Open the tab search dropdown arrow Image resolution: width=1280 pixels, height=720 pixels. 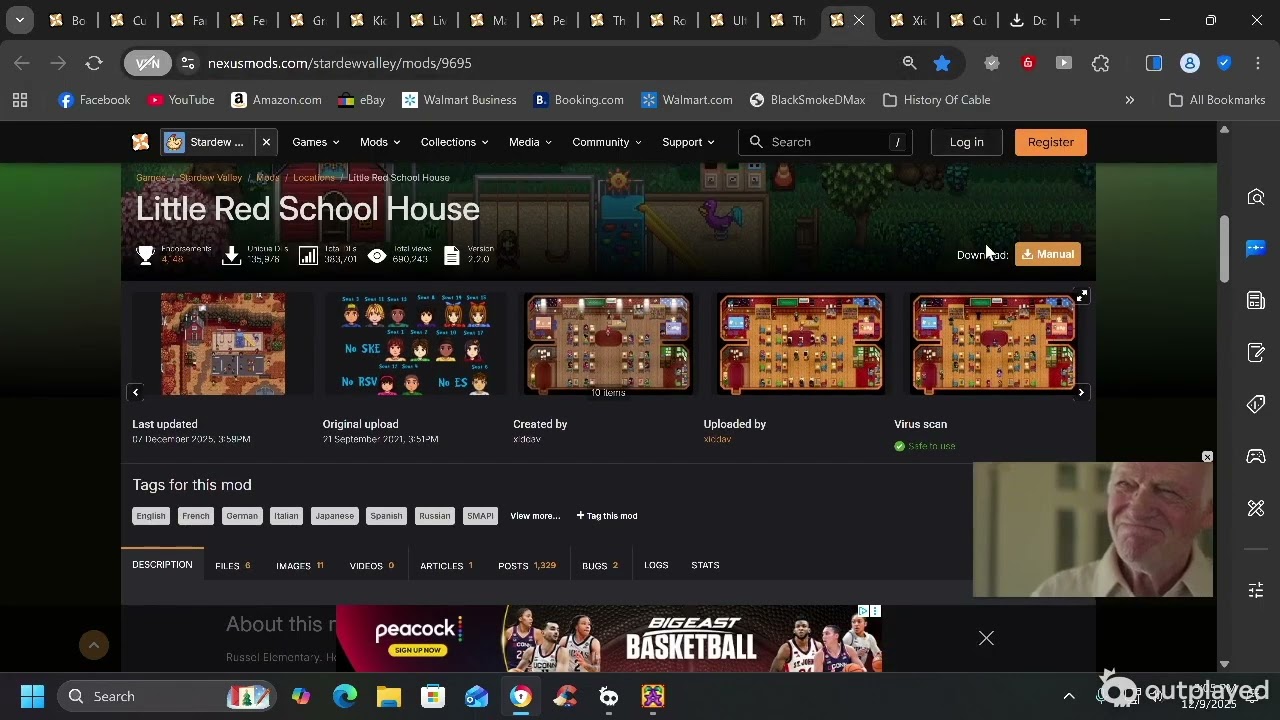19,20
